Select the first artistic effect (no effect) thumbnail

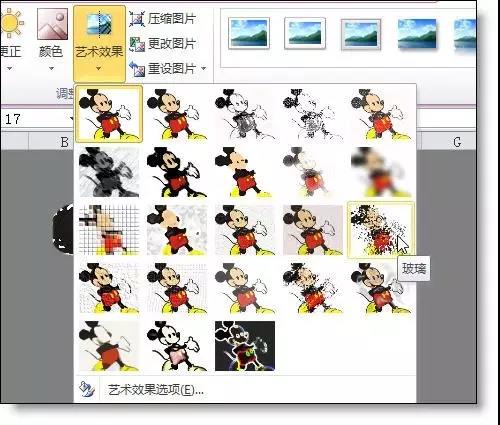click(109, 114)
